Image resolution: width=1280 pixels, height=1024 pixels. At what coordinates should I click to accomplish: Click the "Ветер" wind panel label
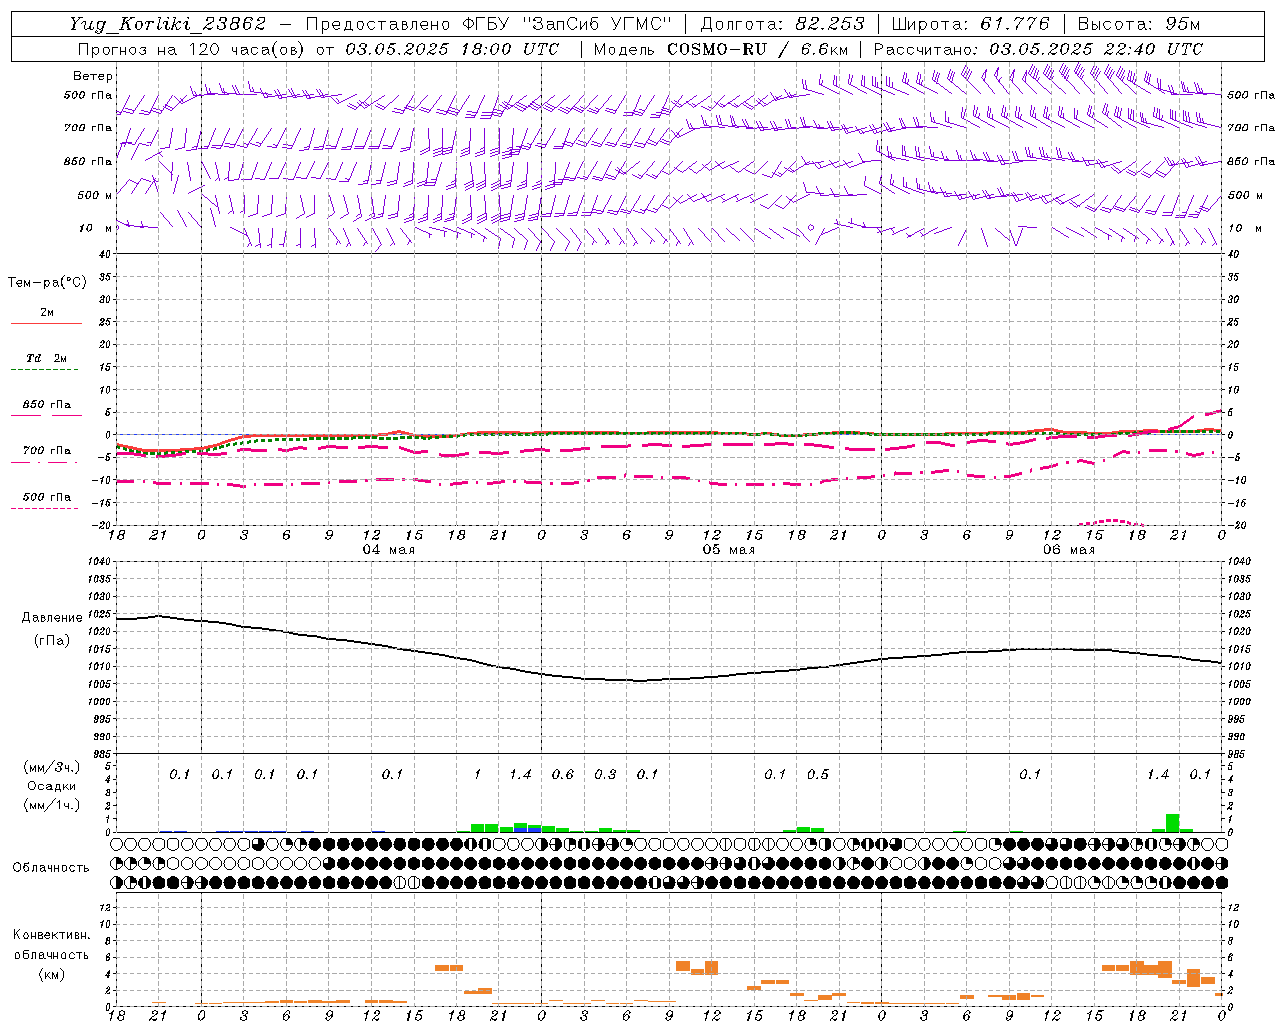click(x=93, y=76)
